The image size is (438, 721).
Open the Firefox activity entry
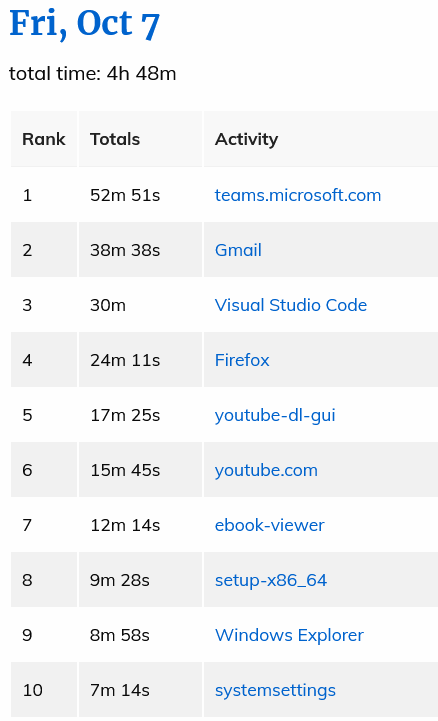pyautogui.click(x=242, y=360)
